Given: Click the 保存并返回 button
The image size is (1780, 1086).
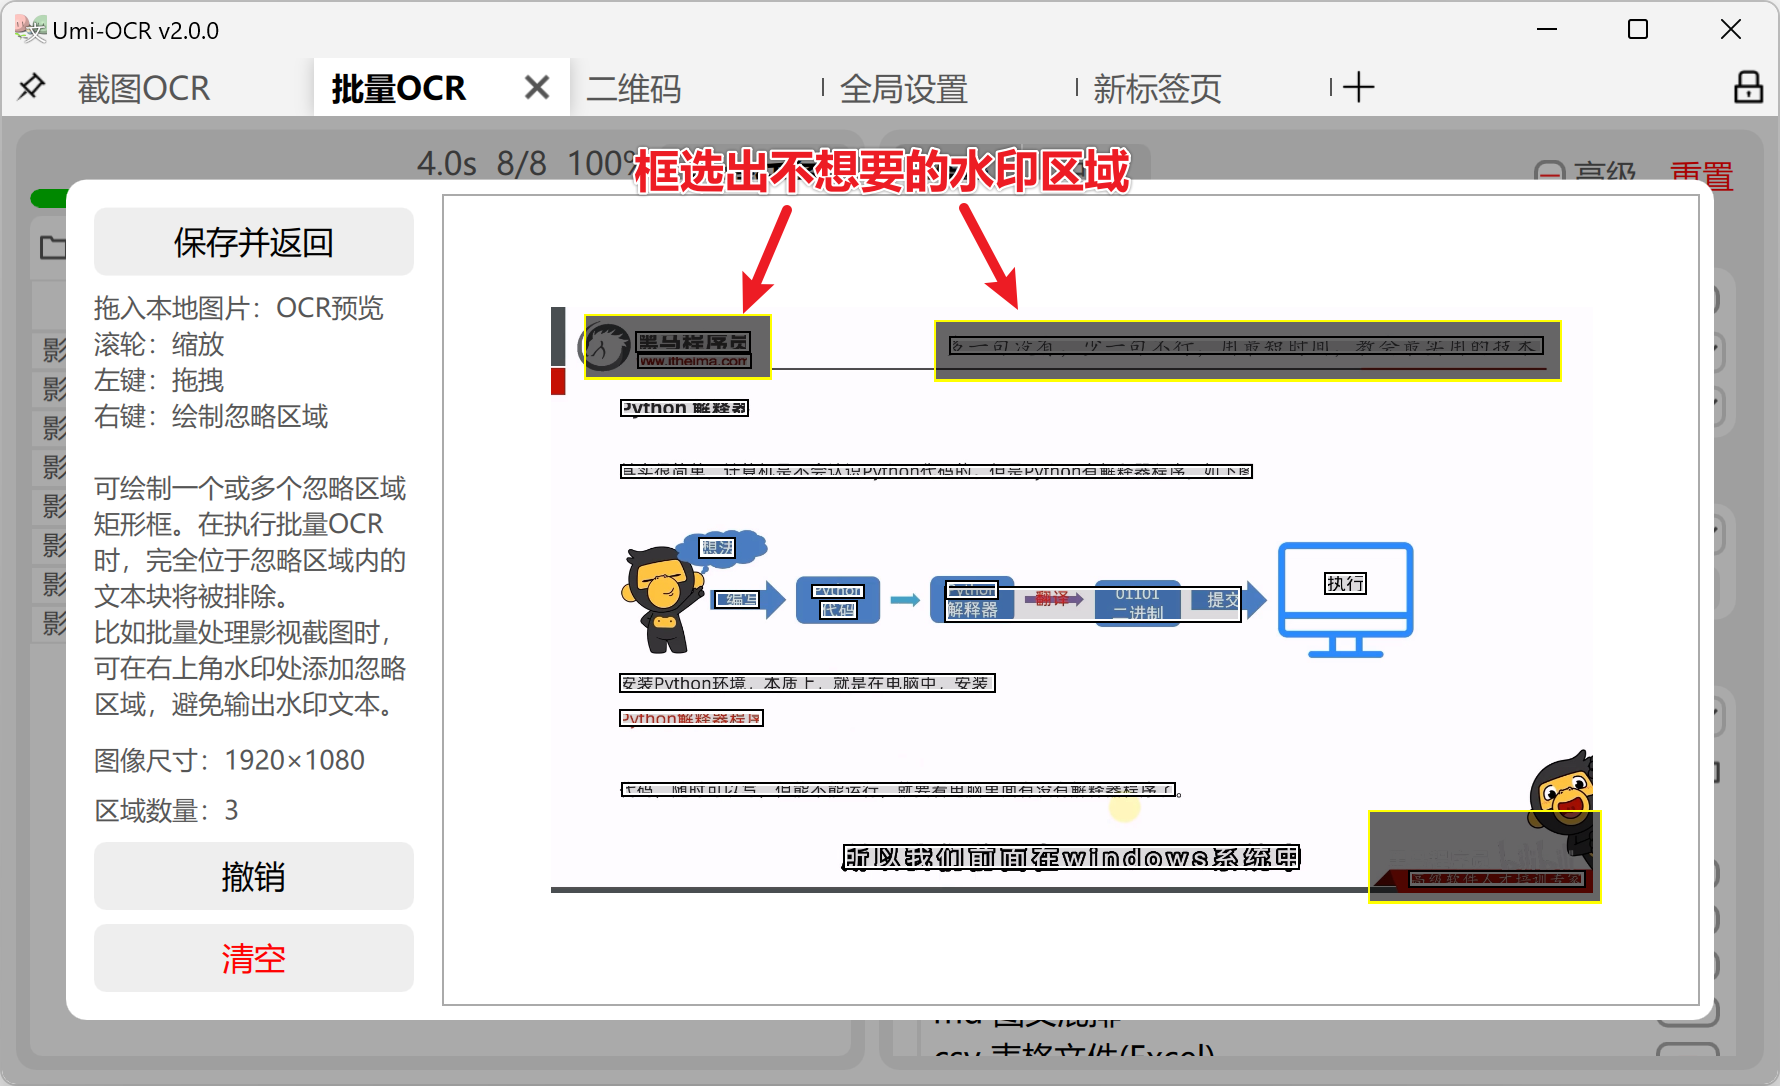Looking at the screenshot, I should 253,241.
